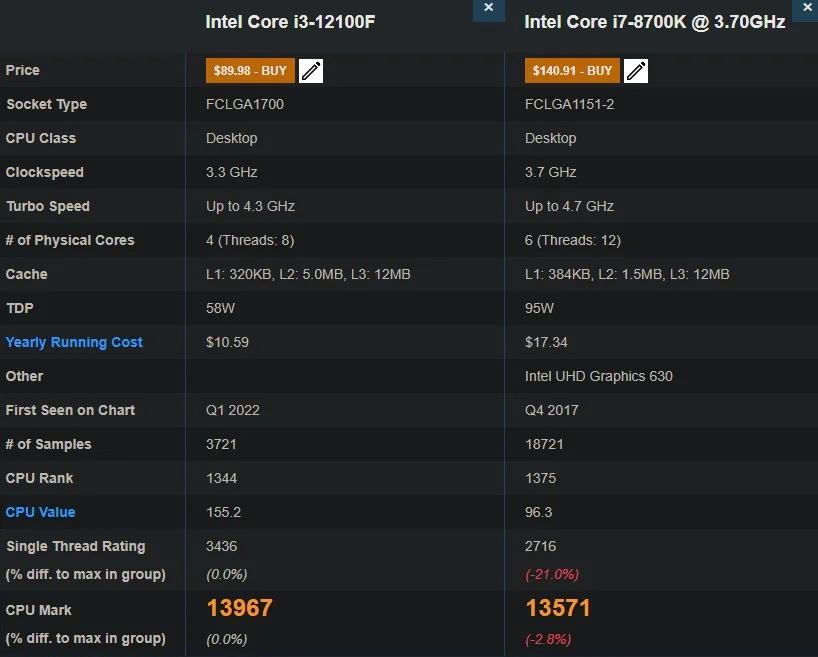Click the (-21.0%) difference value
Viewport: 818px width, 657px height.
tap(552, 575)
